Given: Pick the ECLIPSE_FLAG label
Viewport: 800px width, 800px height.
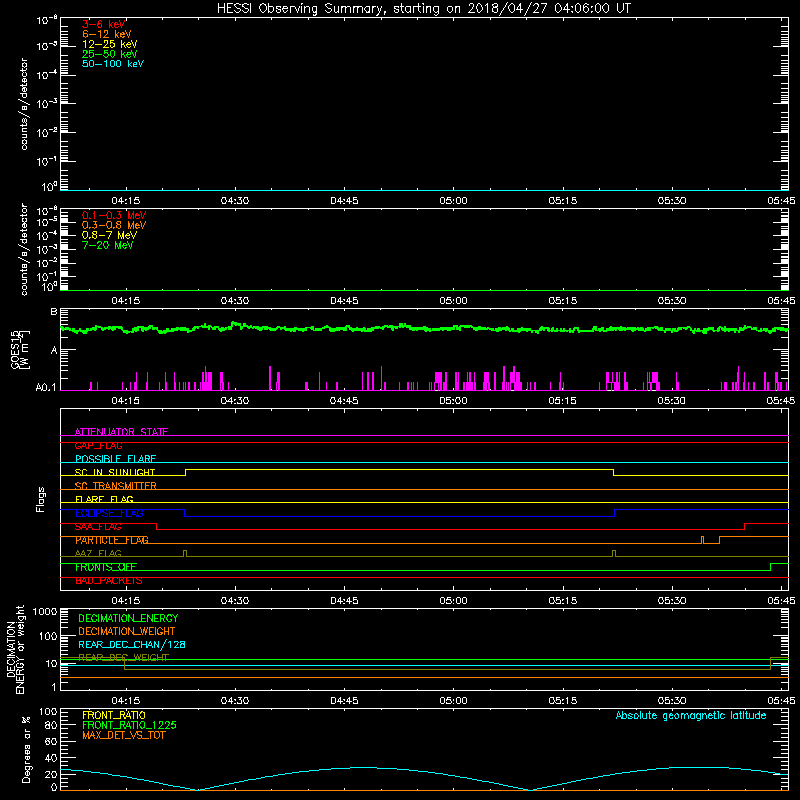Looking at the screenshot, I should [109, 513].
